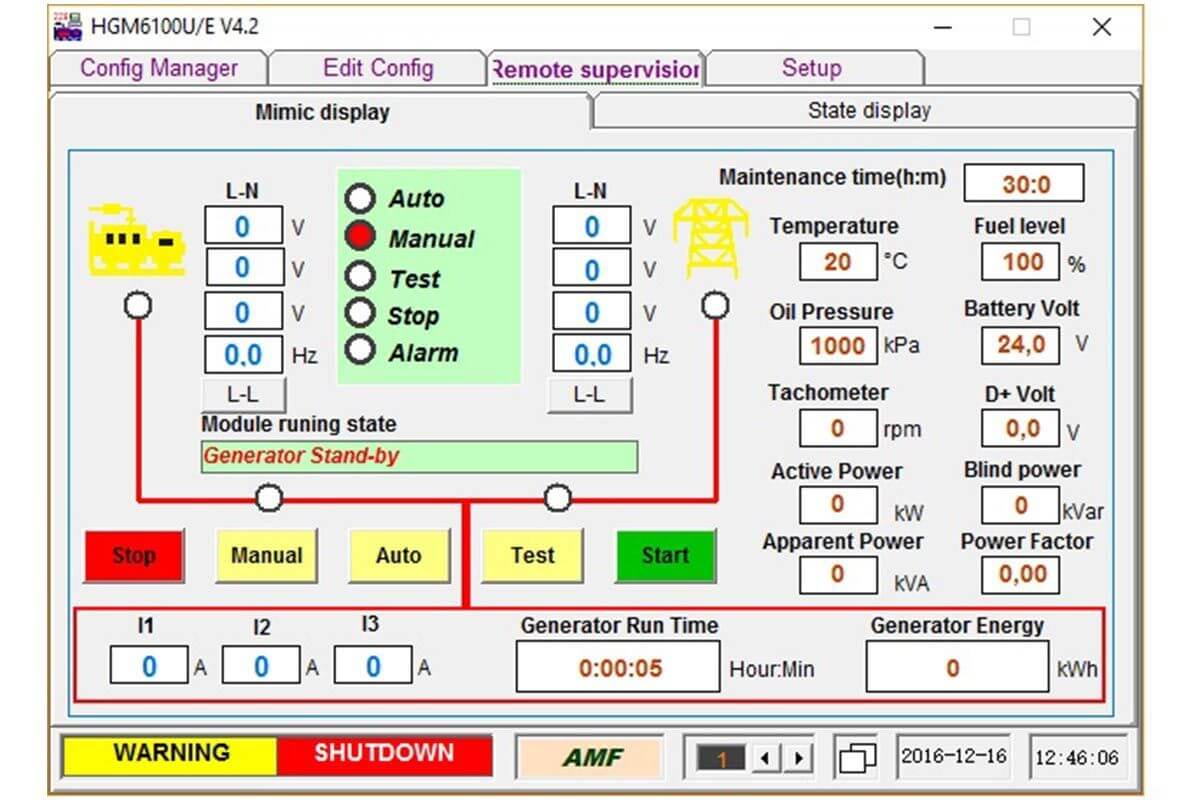Click the left arrow of module selector
The height and width of the screenshot is (800, 1198).
[765, 758]
